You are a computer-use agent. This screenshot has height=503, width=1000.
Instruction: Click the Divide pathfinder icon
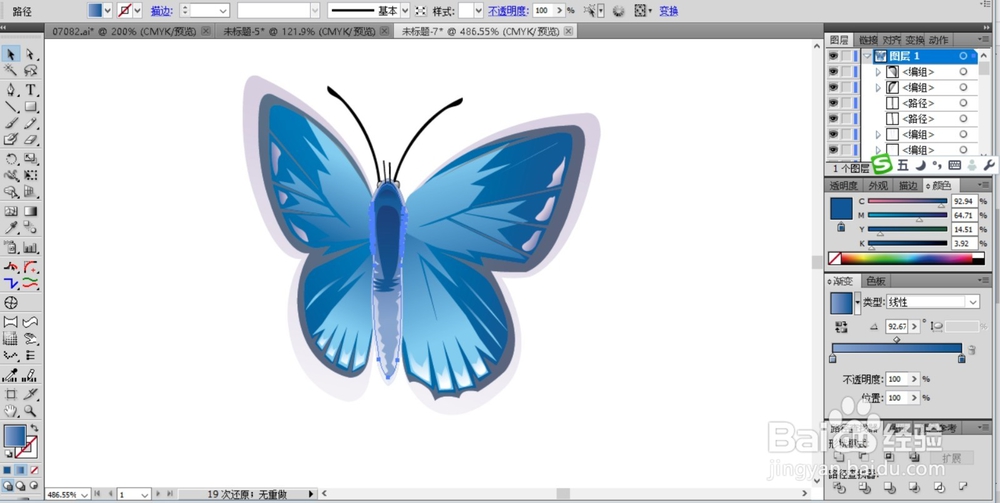[840, 488]
